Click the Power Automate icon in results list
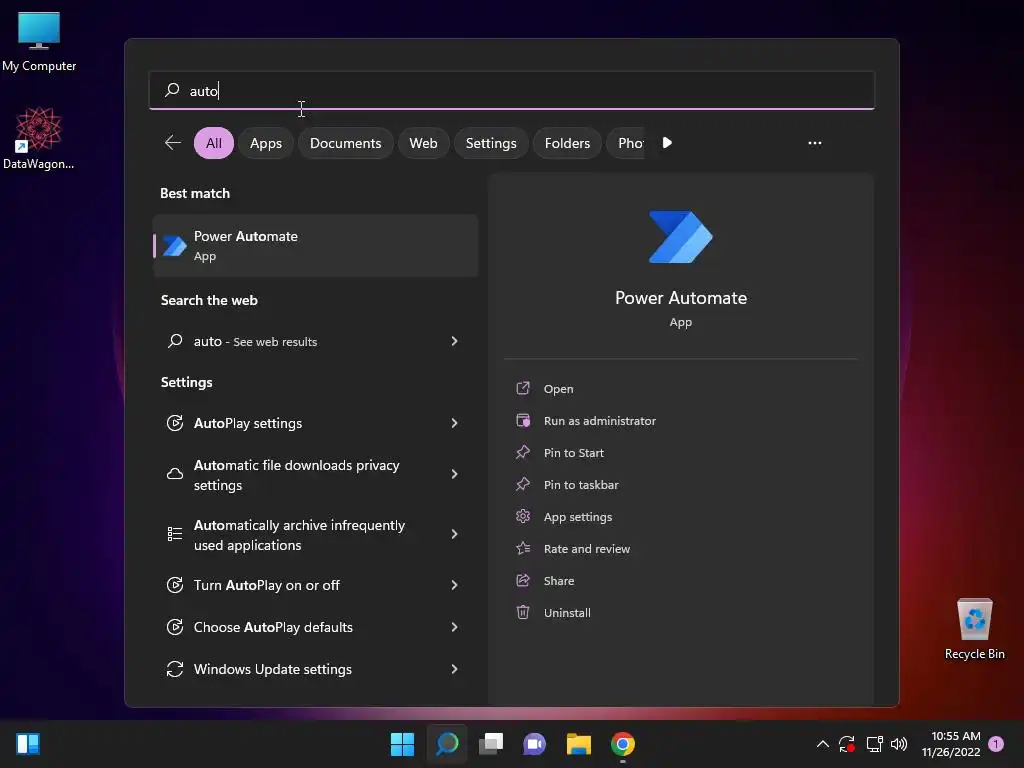1024x768 pixels. 174,246
